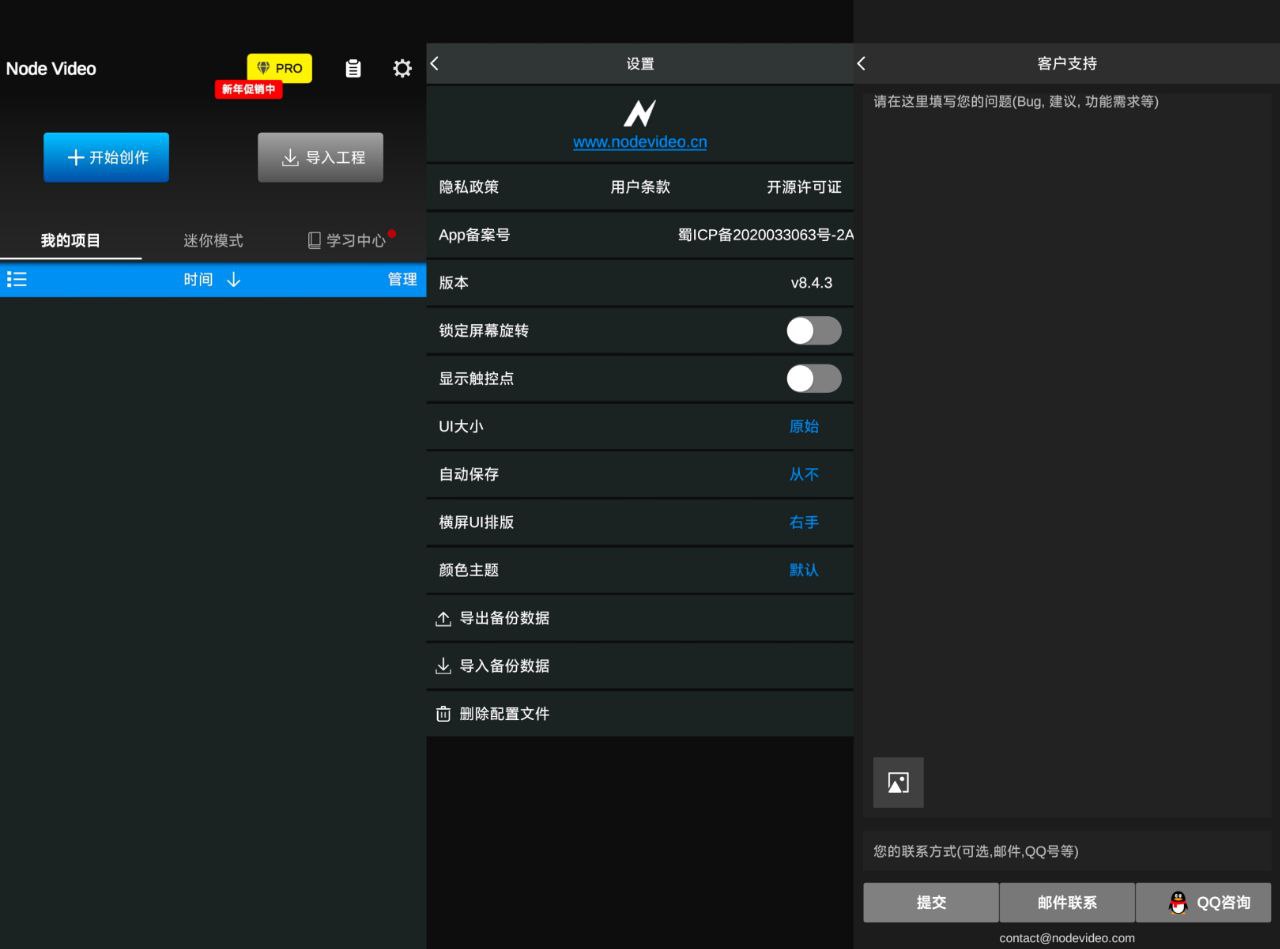
Task: Click the export icon next to 导出备份数据
Action: tap(444, 618)
